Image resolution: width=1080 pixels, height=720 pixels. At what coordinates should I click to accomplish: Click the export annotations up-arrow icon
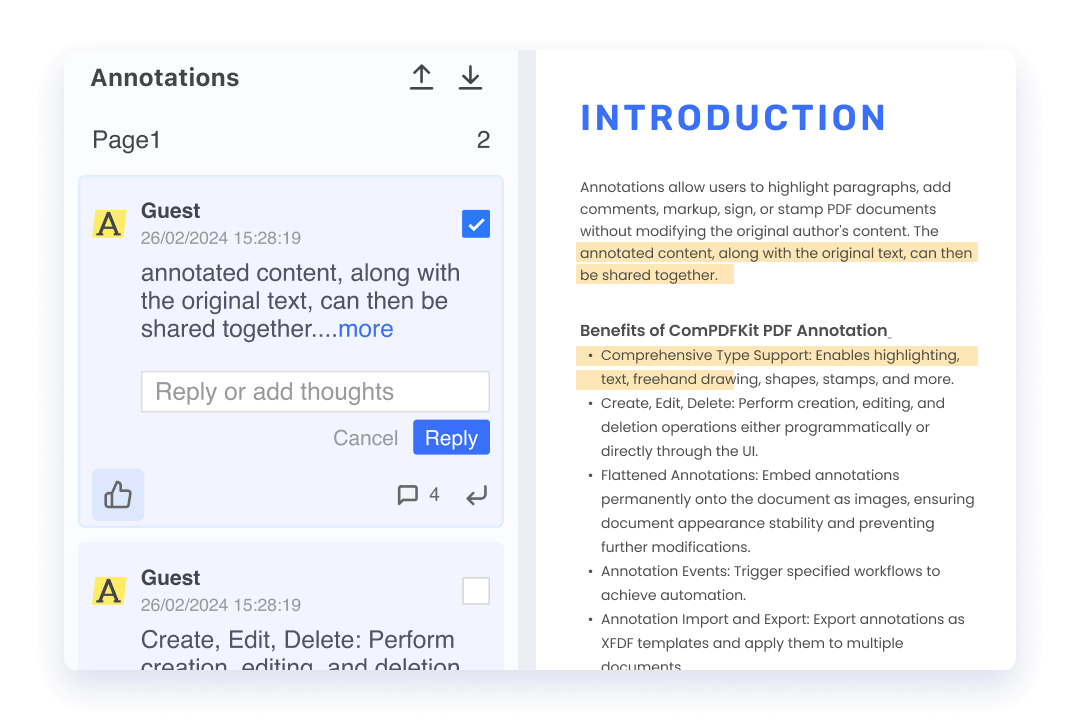click(x=421, y=78)
